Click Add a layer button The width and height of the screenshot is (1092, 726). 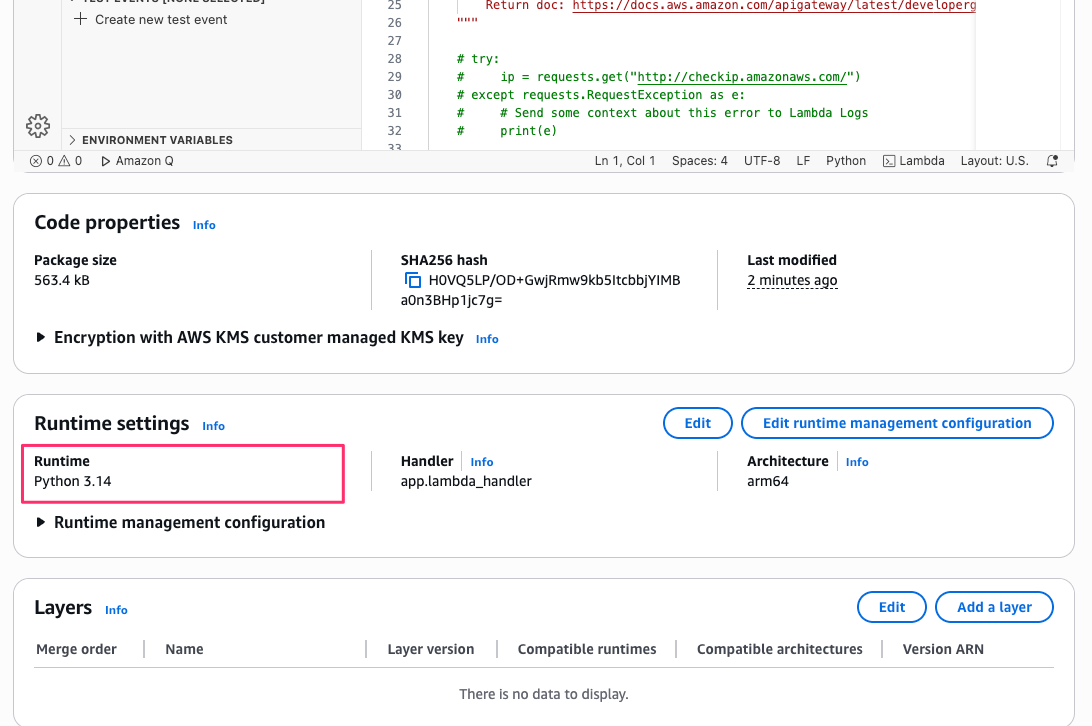pos(993,607)
